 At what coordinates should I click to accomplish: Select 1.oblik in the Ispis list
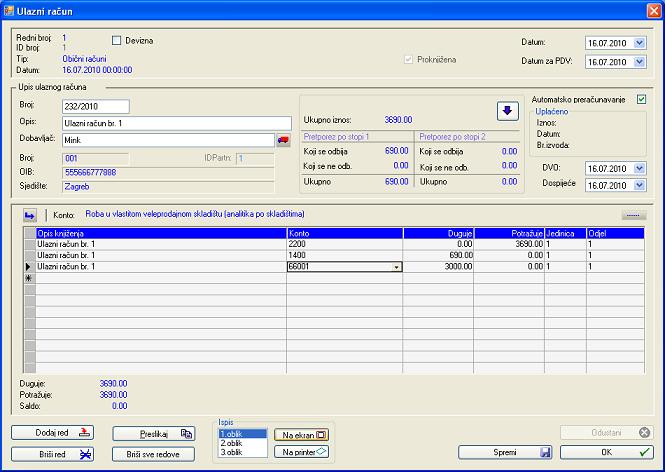click(243, 434)
